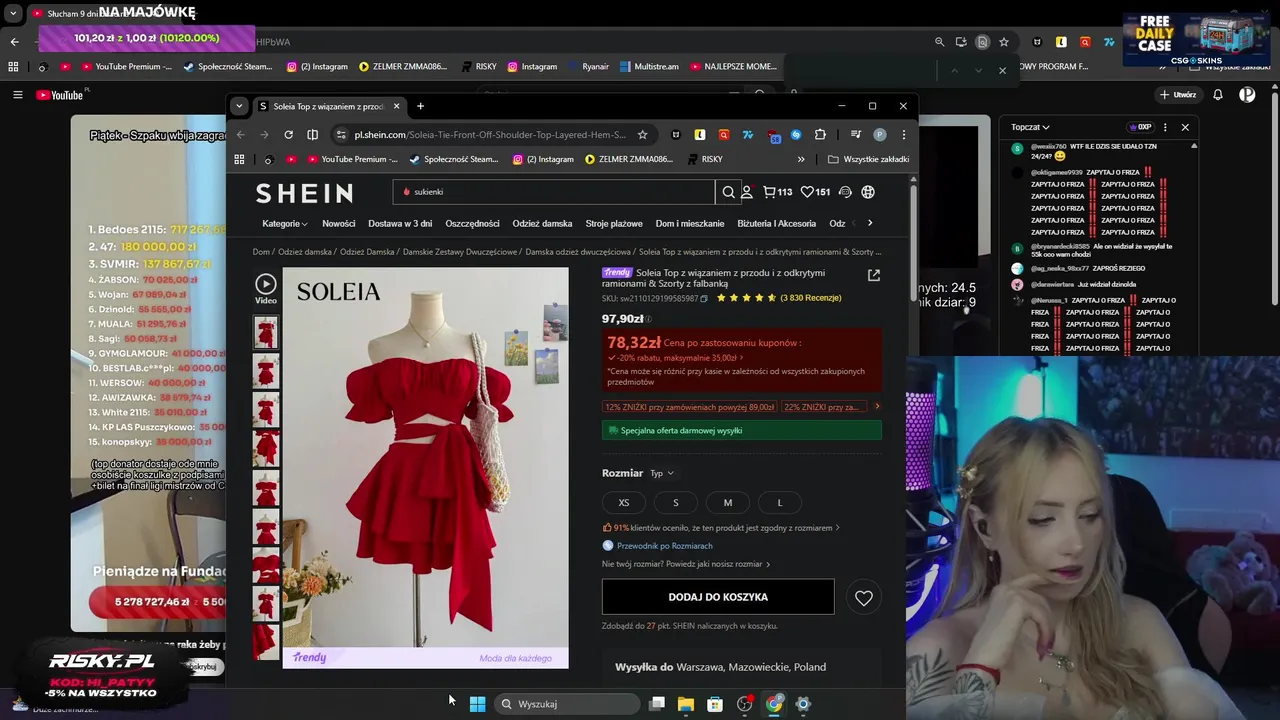The width and height of the screenshot is (1280, 720).
Task: Open new tab in SHEIN browser window
Action: tap(420, 106)
